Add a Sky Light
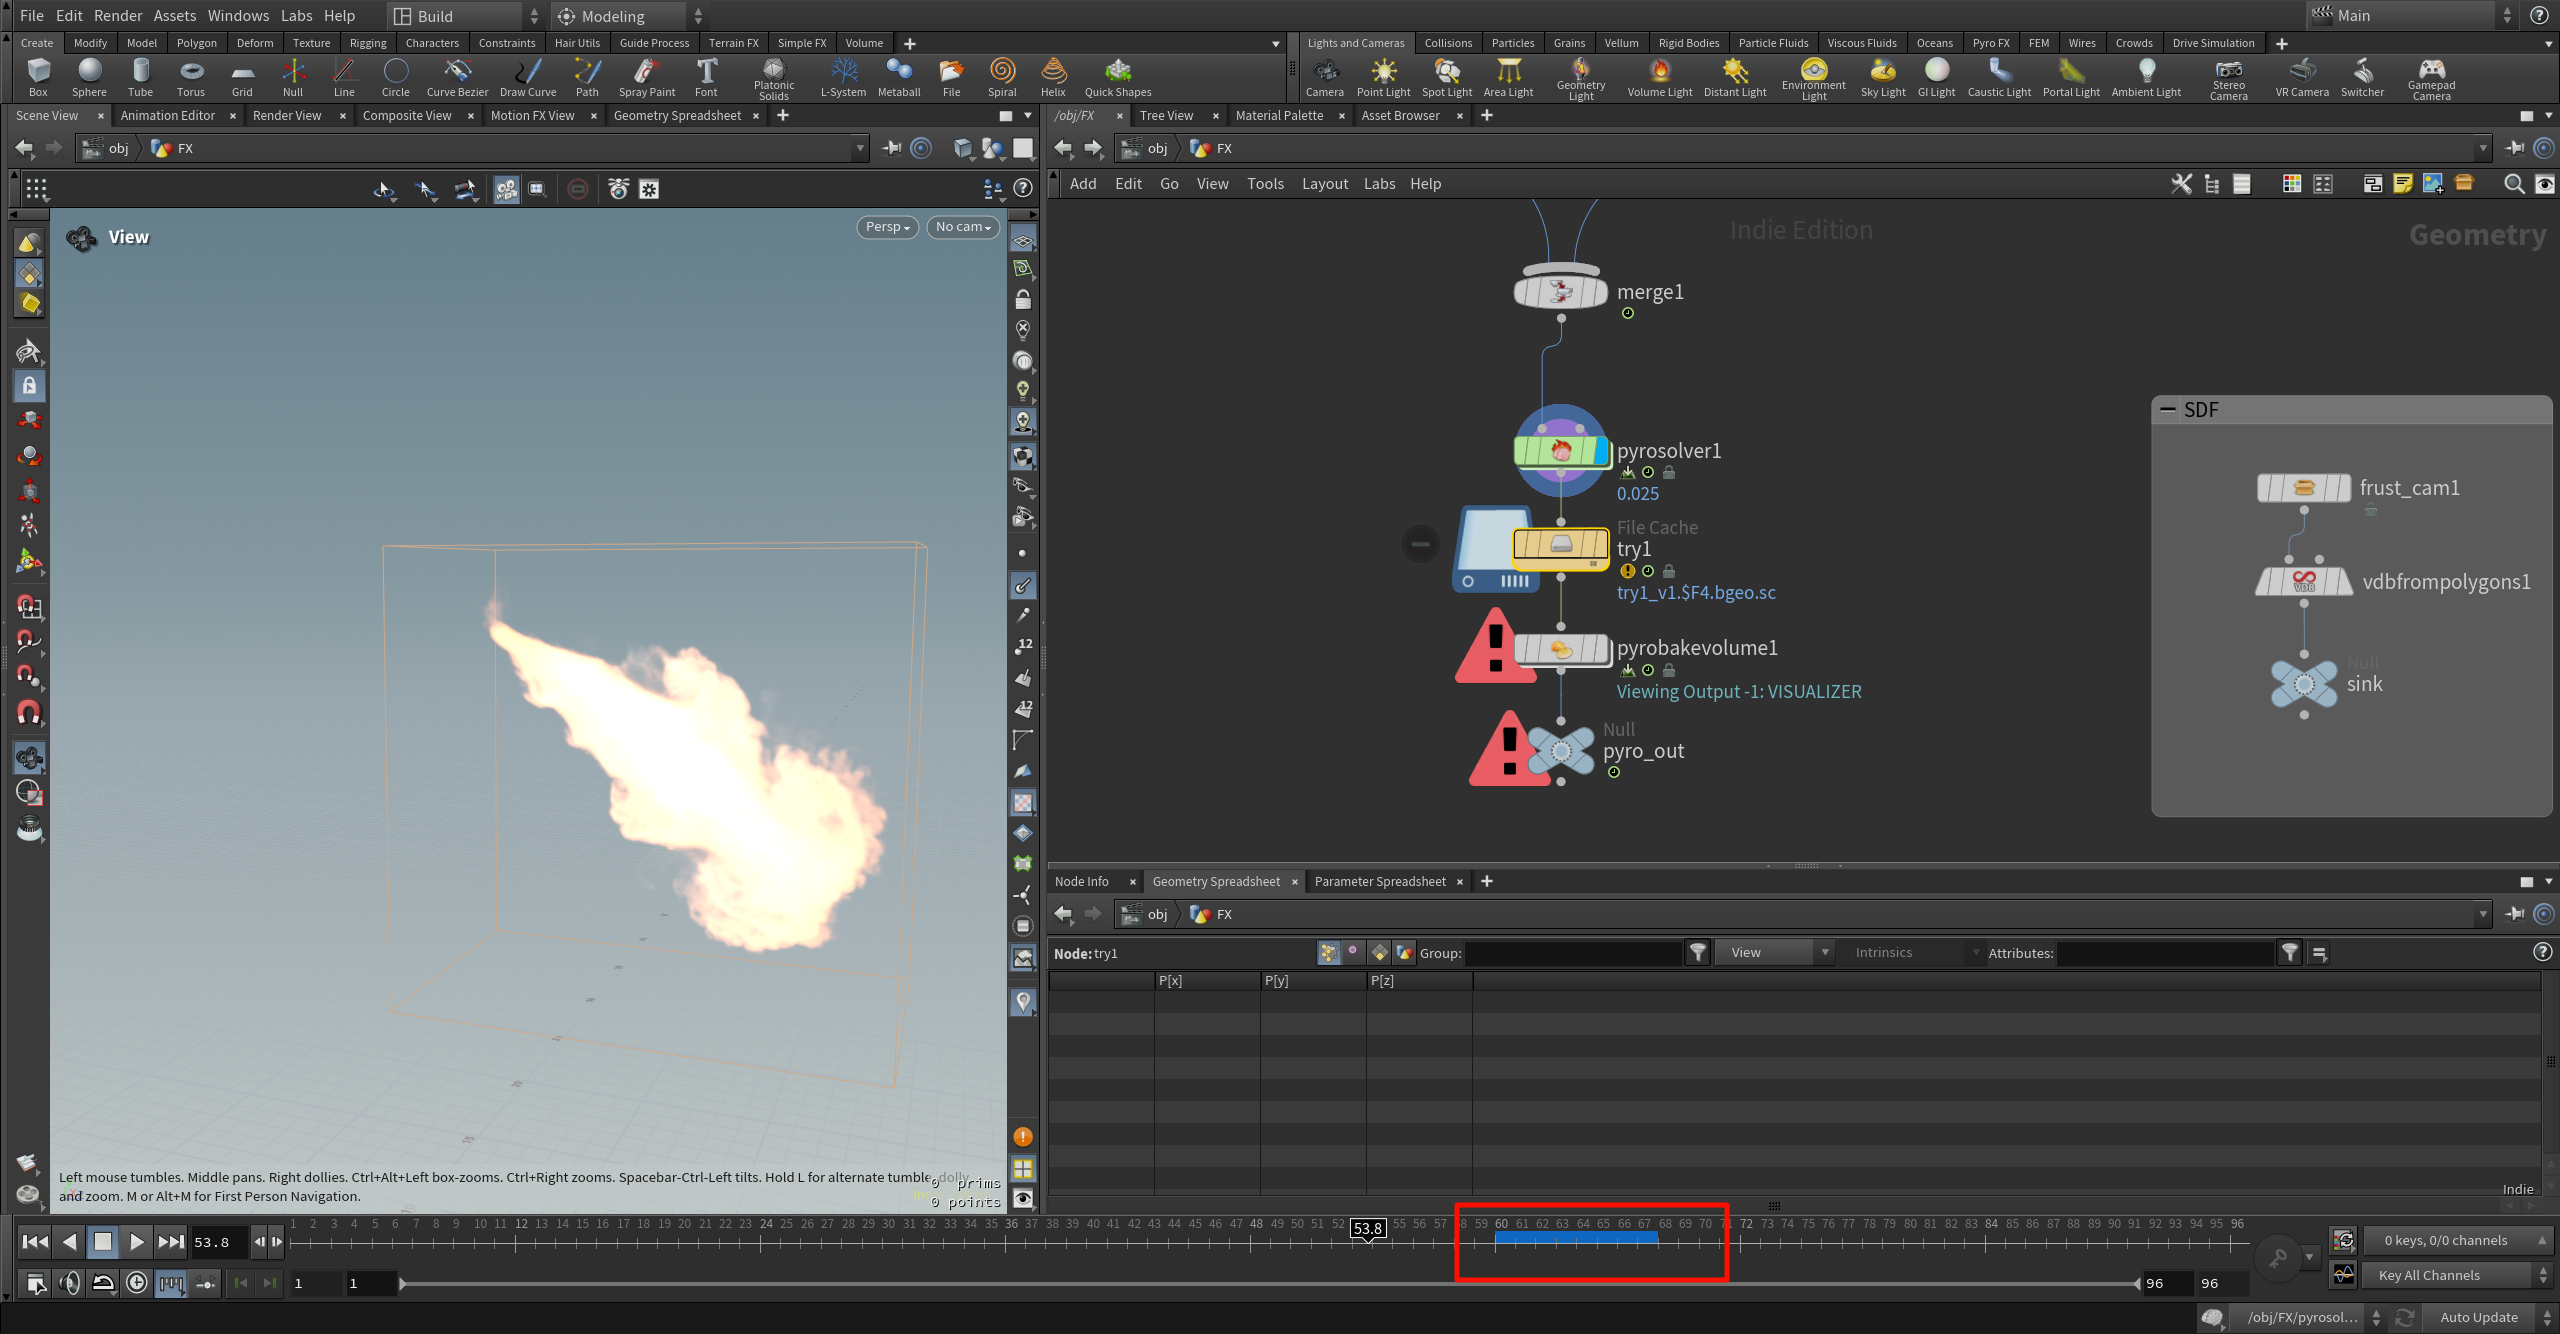 1883,77
